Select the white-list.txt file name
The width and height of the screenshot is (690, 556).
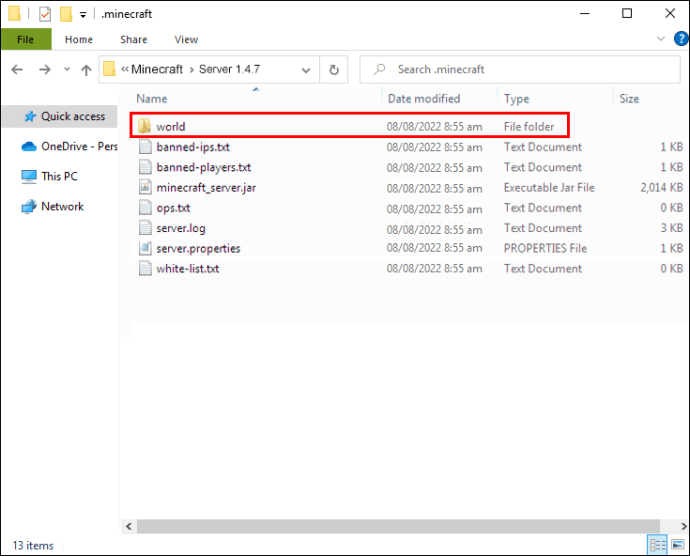click(x=187, y=269)
